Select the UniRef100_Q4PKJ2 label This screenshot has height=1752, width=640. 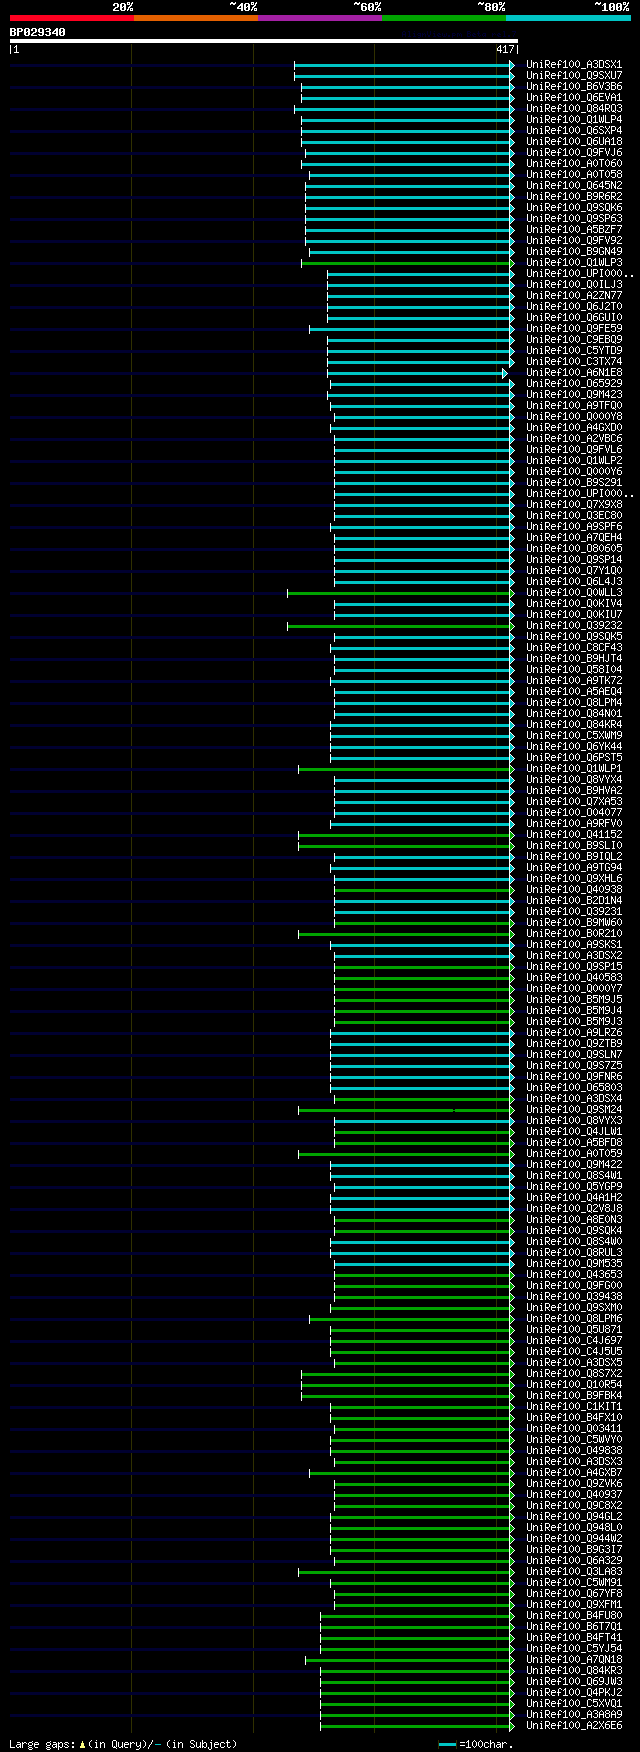click(x=574, y=1693)
